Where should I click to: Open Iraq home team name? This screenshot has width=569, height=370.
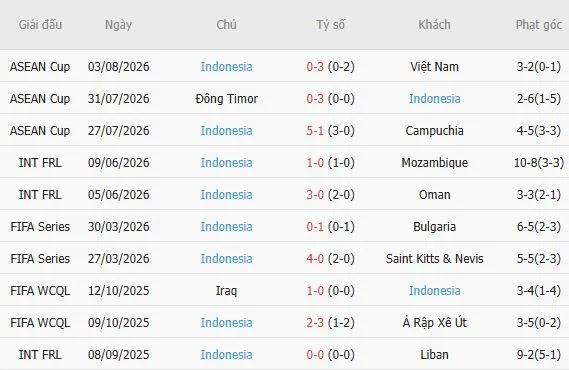[x=226, y=291]
